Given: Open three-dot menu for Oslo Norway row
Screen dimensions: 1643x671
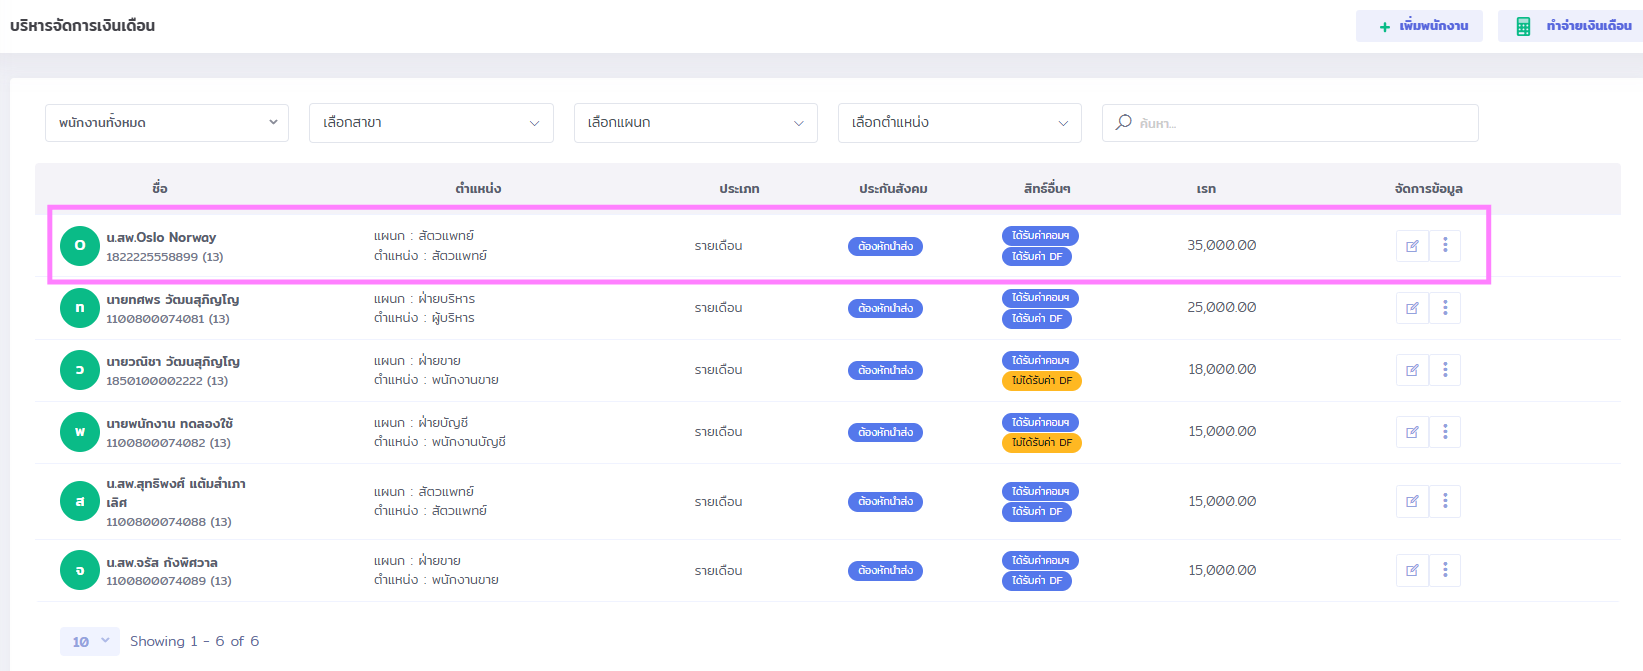Looking at the screenshot, I should (1445, 246).
